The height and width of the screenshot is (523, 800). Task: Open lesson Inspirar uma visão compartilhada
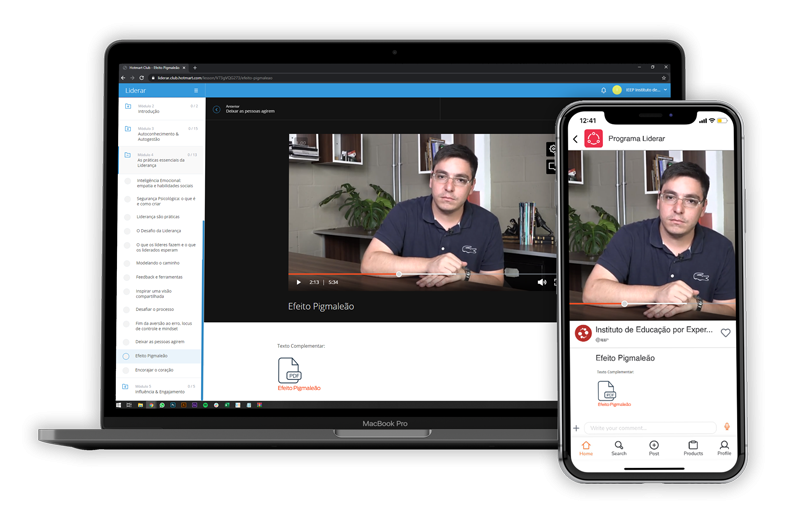[154, 293]
